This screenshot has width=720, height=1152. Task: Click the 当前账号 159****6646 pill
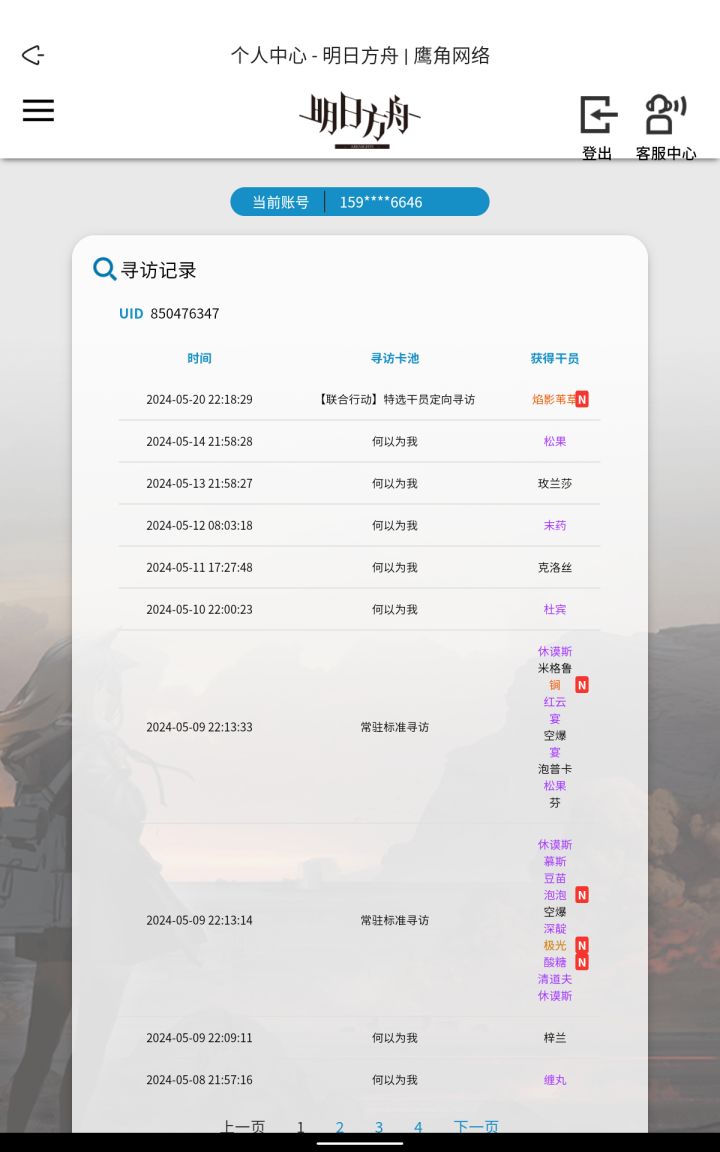click(x=360, y=202)
